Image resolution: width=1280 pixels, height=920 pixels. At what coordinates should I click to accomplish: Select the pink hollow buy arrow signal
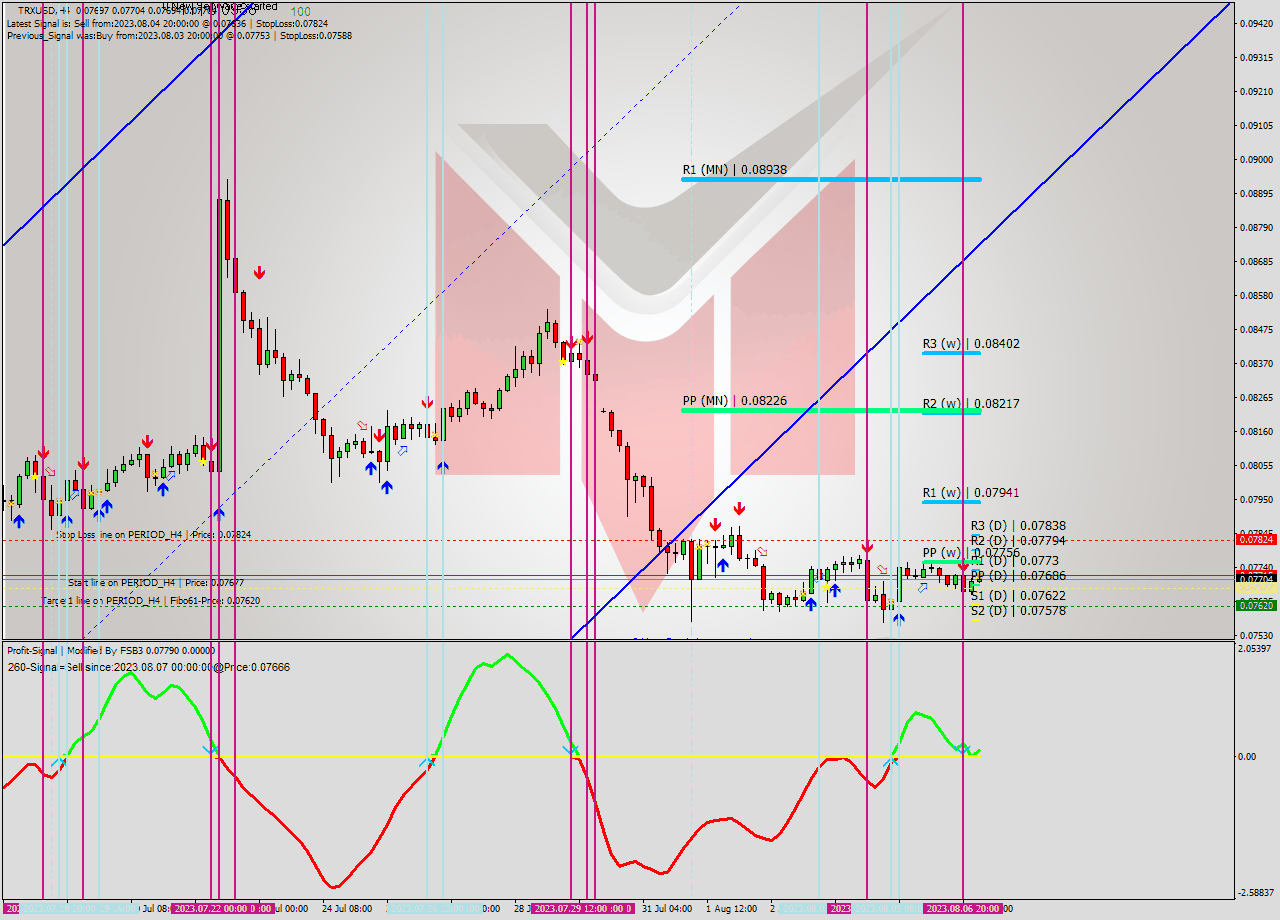pyautogui.click(x=403, y=451)
